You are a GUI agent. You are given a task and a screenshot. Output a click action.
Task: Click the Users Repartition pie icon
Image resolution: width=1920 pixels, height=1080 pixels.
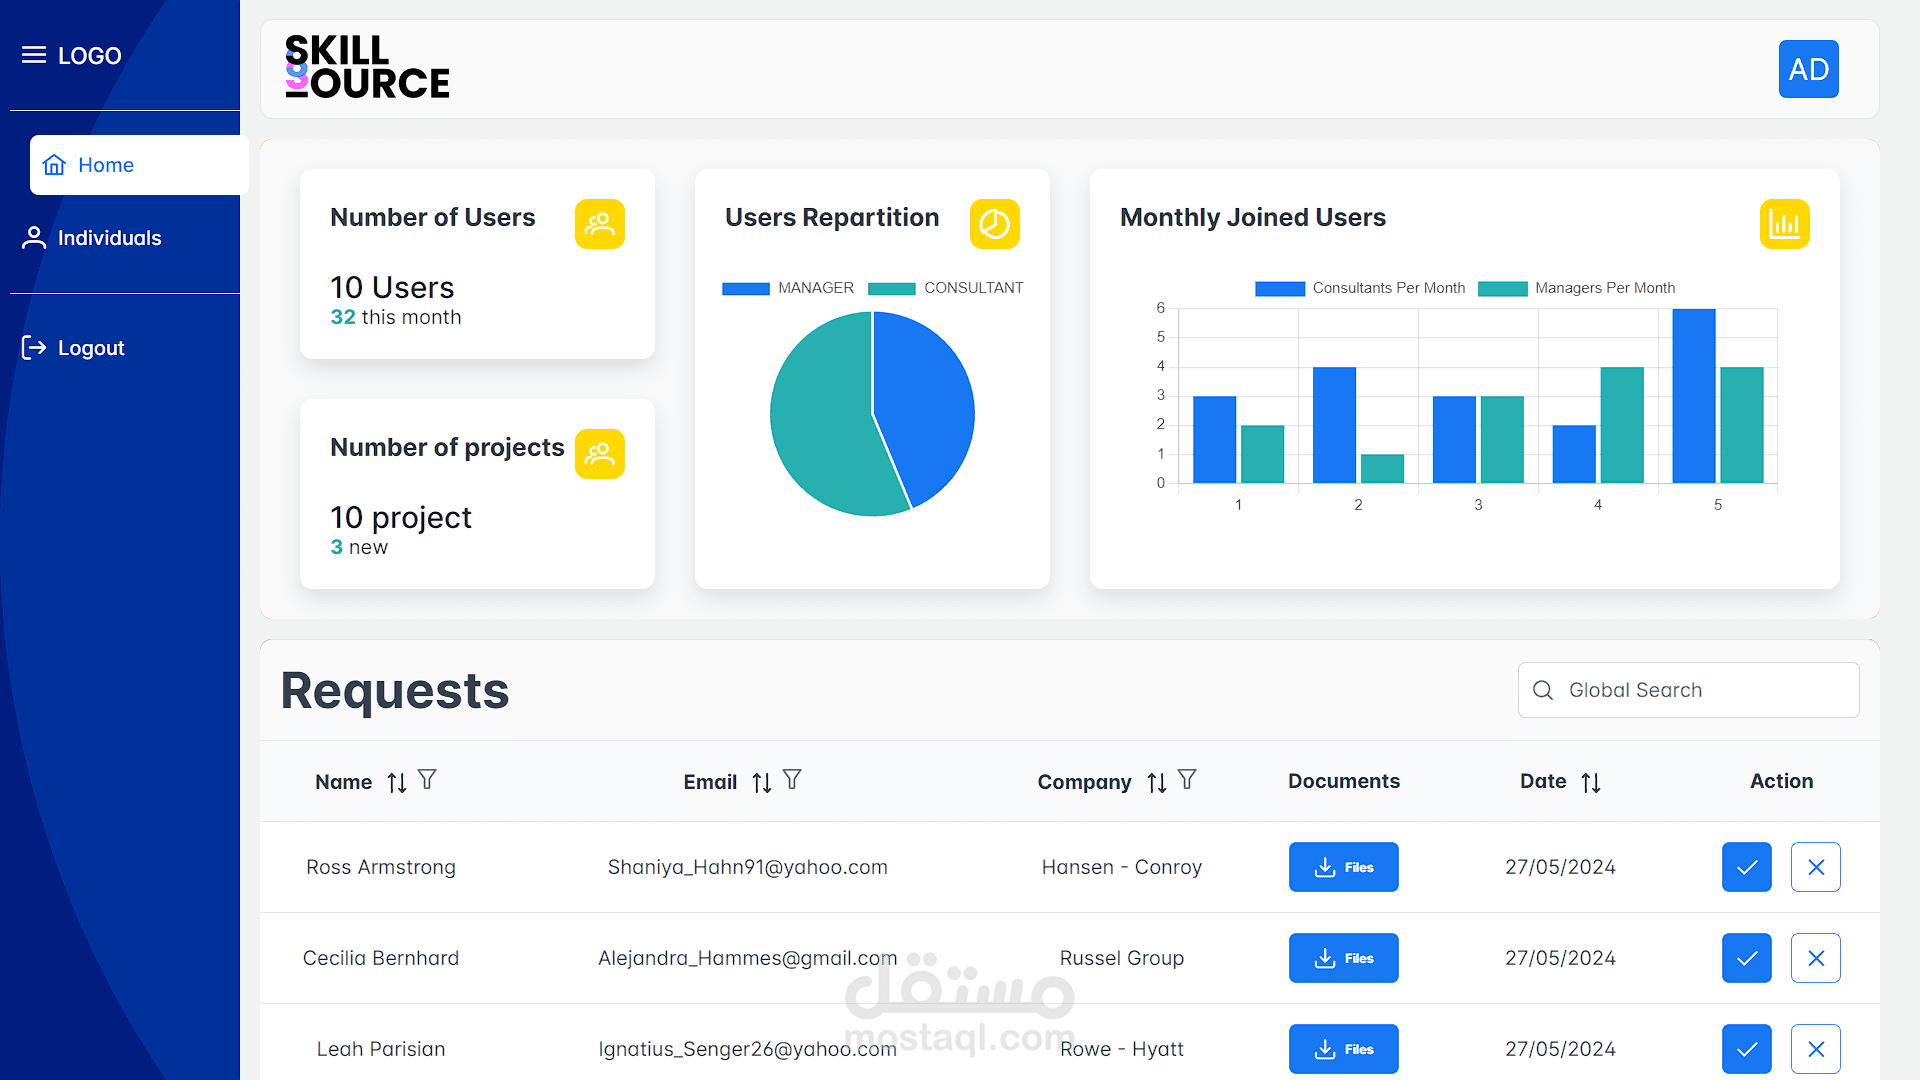click(995, 224)
